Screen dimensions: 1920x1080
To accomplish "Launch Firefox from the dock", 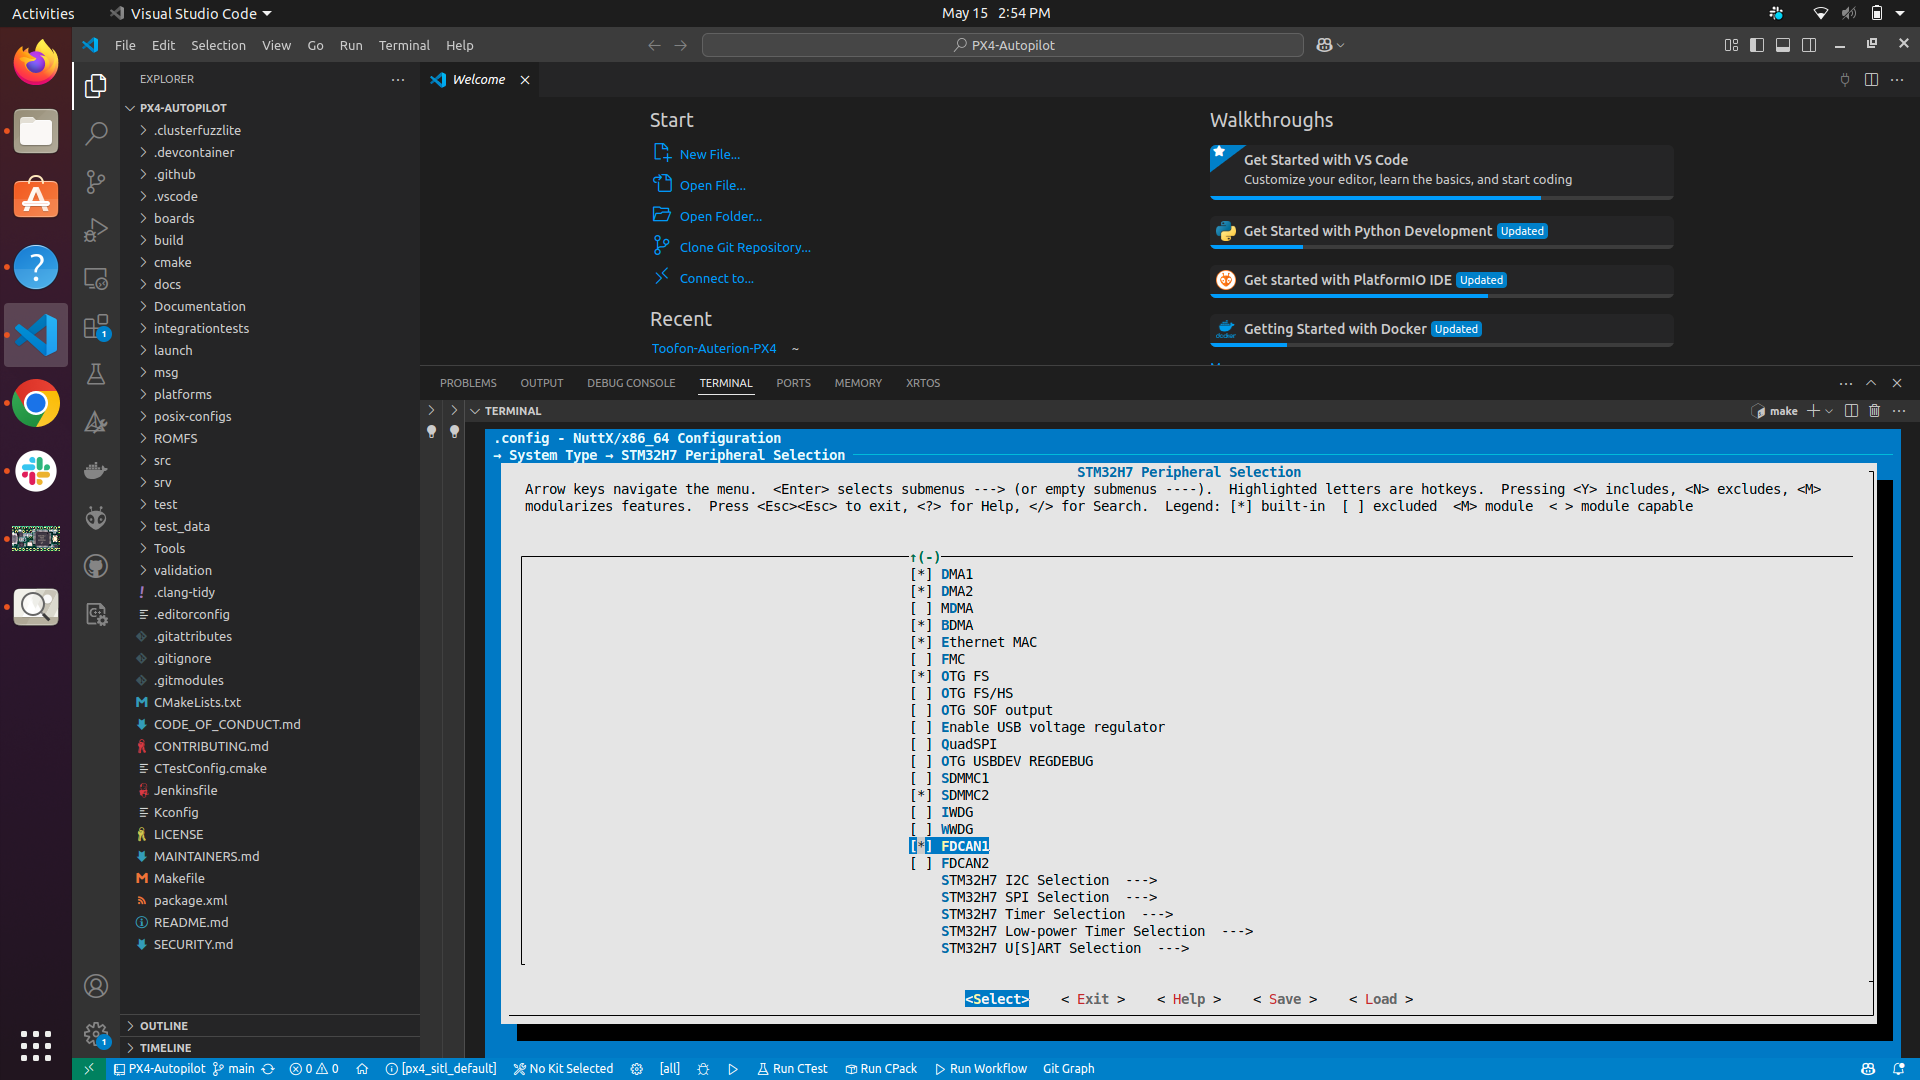I will click(x=36, y=63).
